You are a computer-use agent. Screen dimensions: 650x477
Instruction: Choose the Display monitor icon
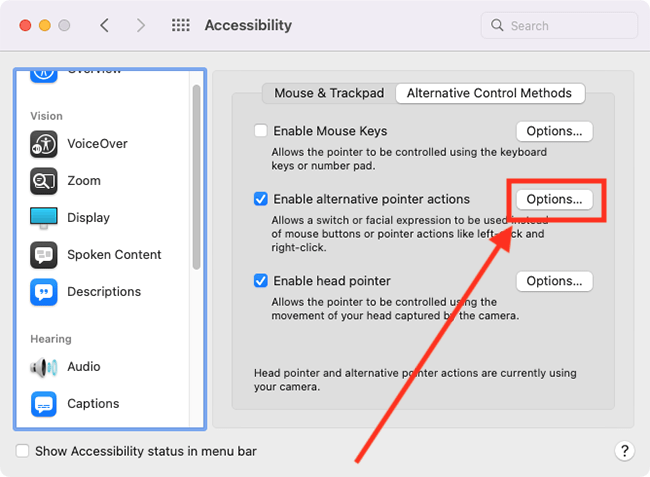44,218
